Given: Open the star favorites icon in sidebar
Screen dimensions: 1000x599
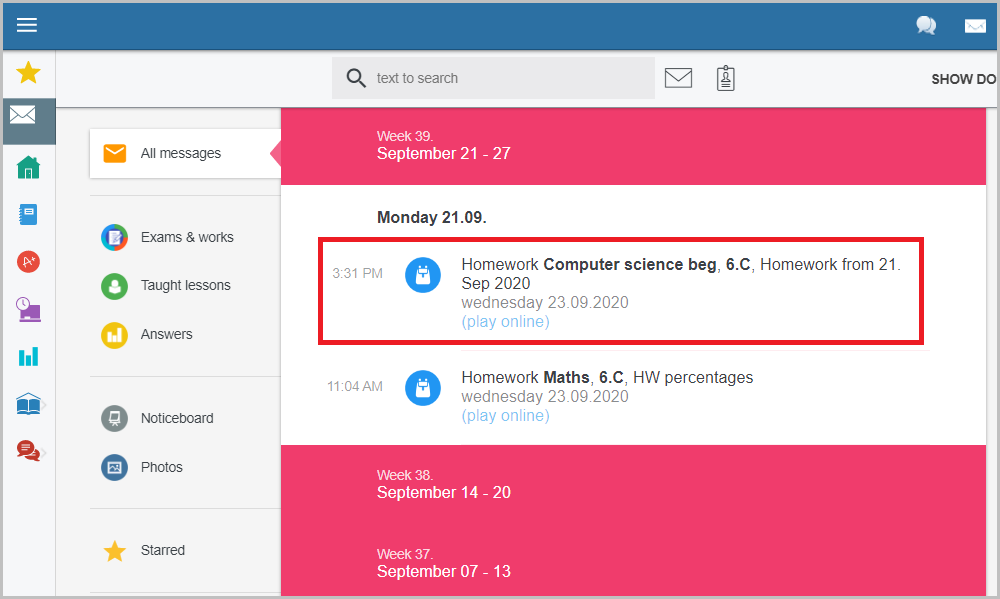Looking at the screenshot, I should [x=28, y=73].
